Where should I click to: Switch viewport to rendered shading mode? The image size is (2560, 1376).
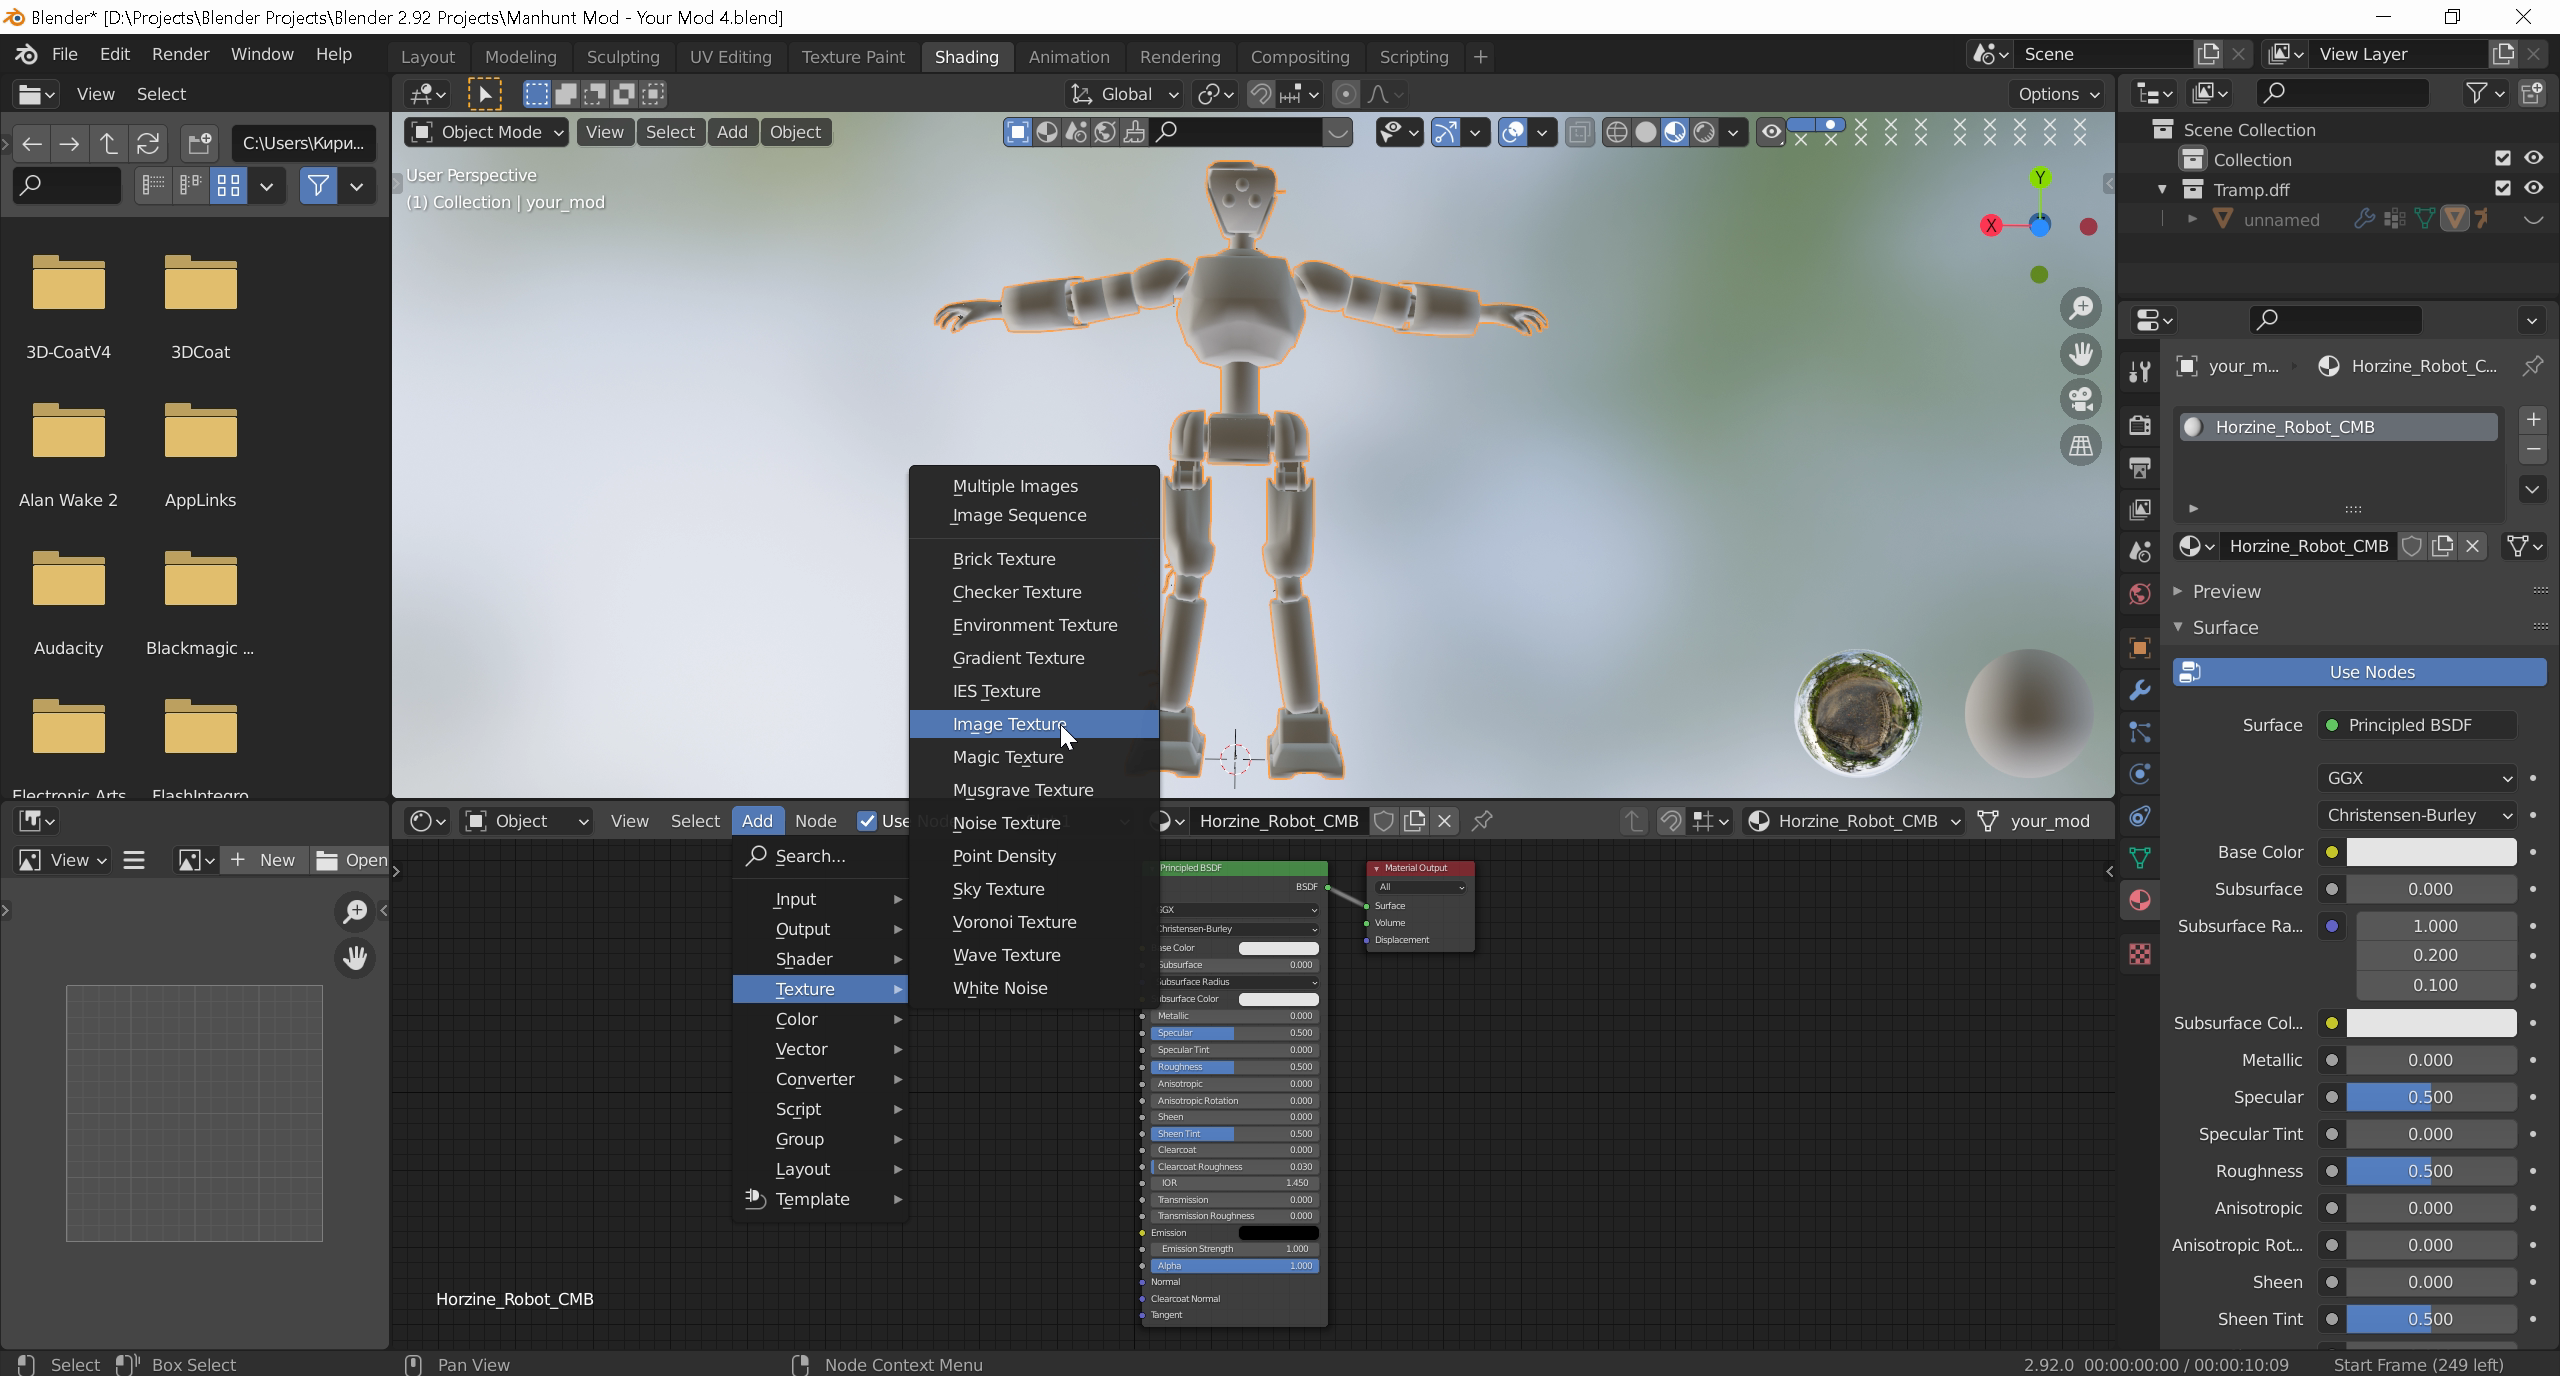[1704, 132]
